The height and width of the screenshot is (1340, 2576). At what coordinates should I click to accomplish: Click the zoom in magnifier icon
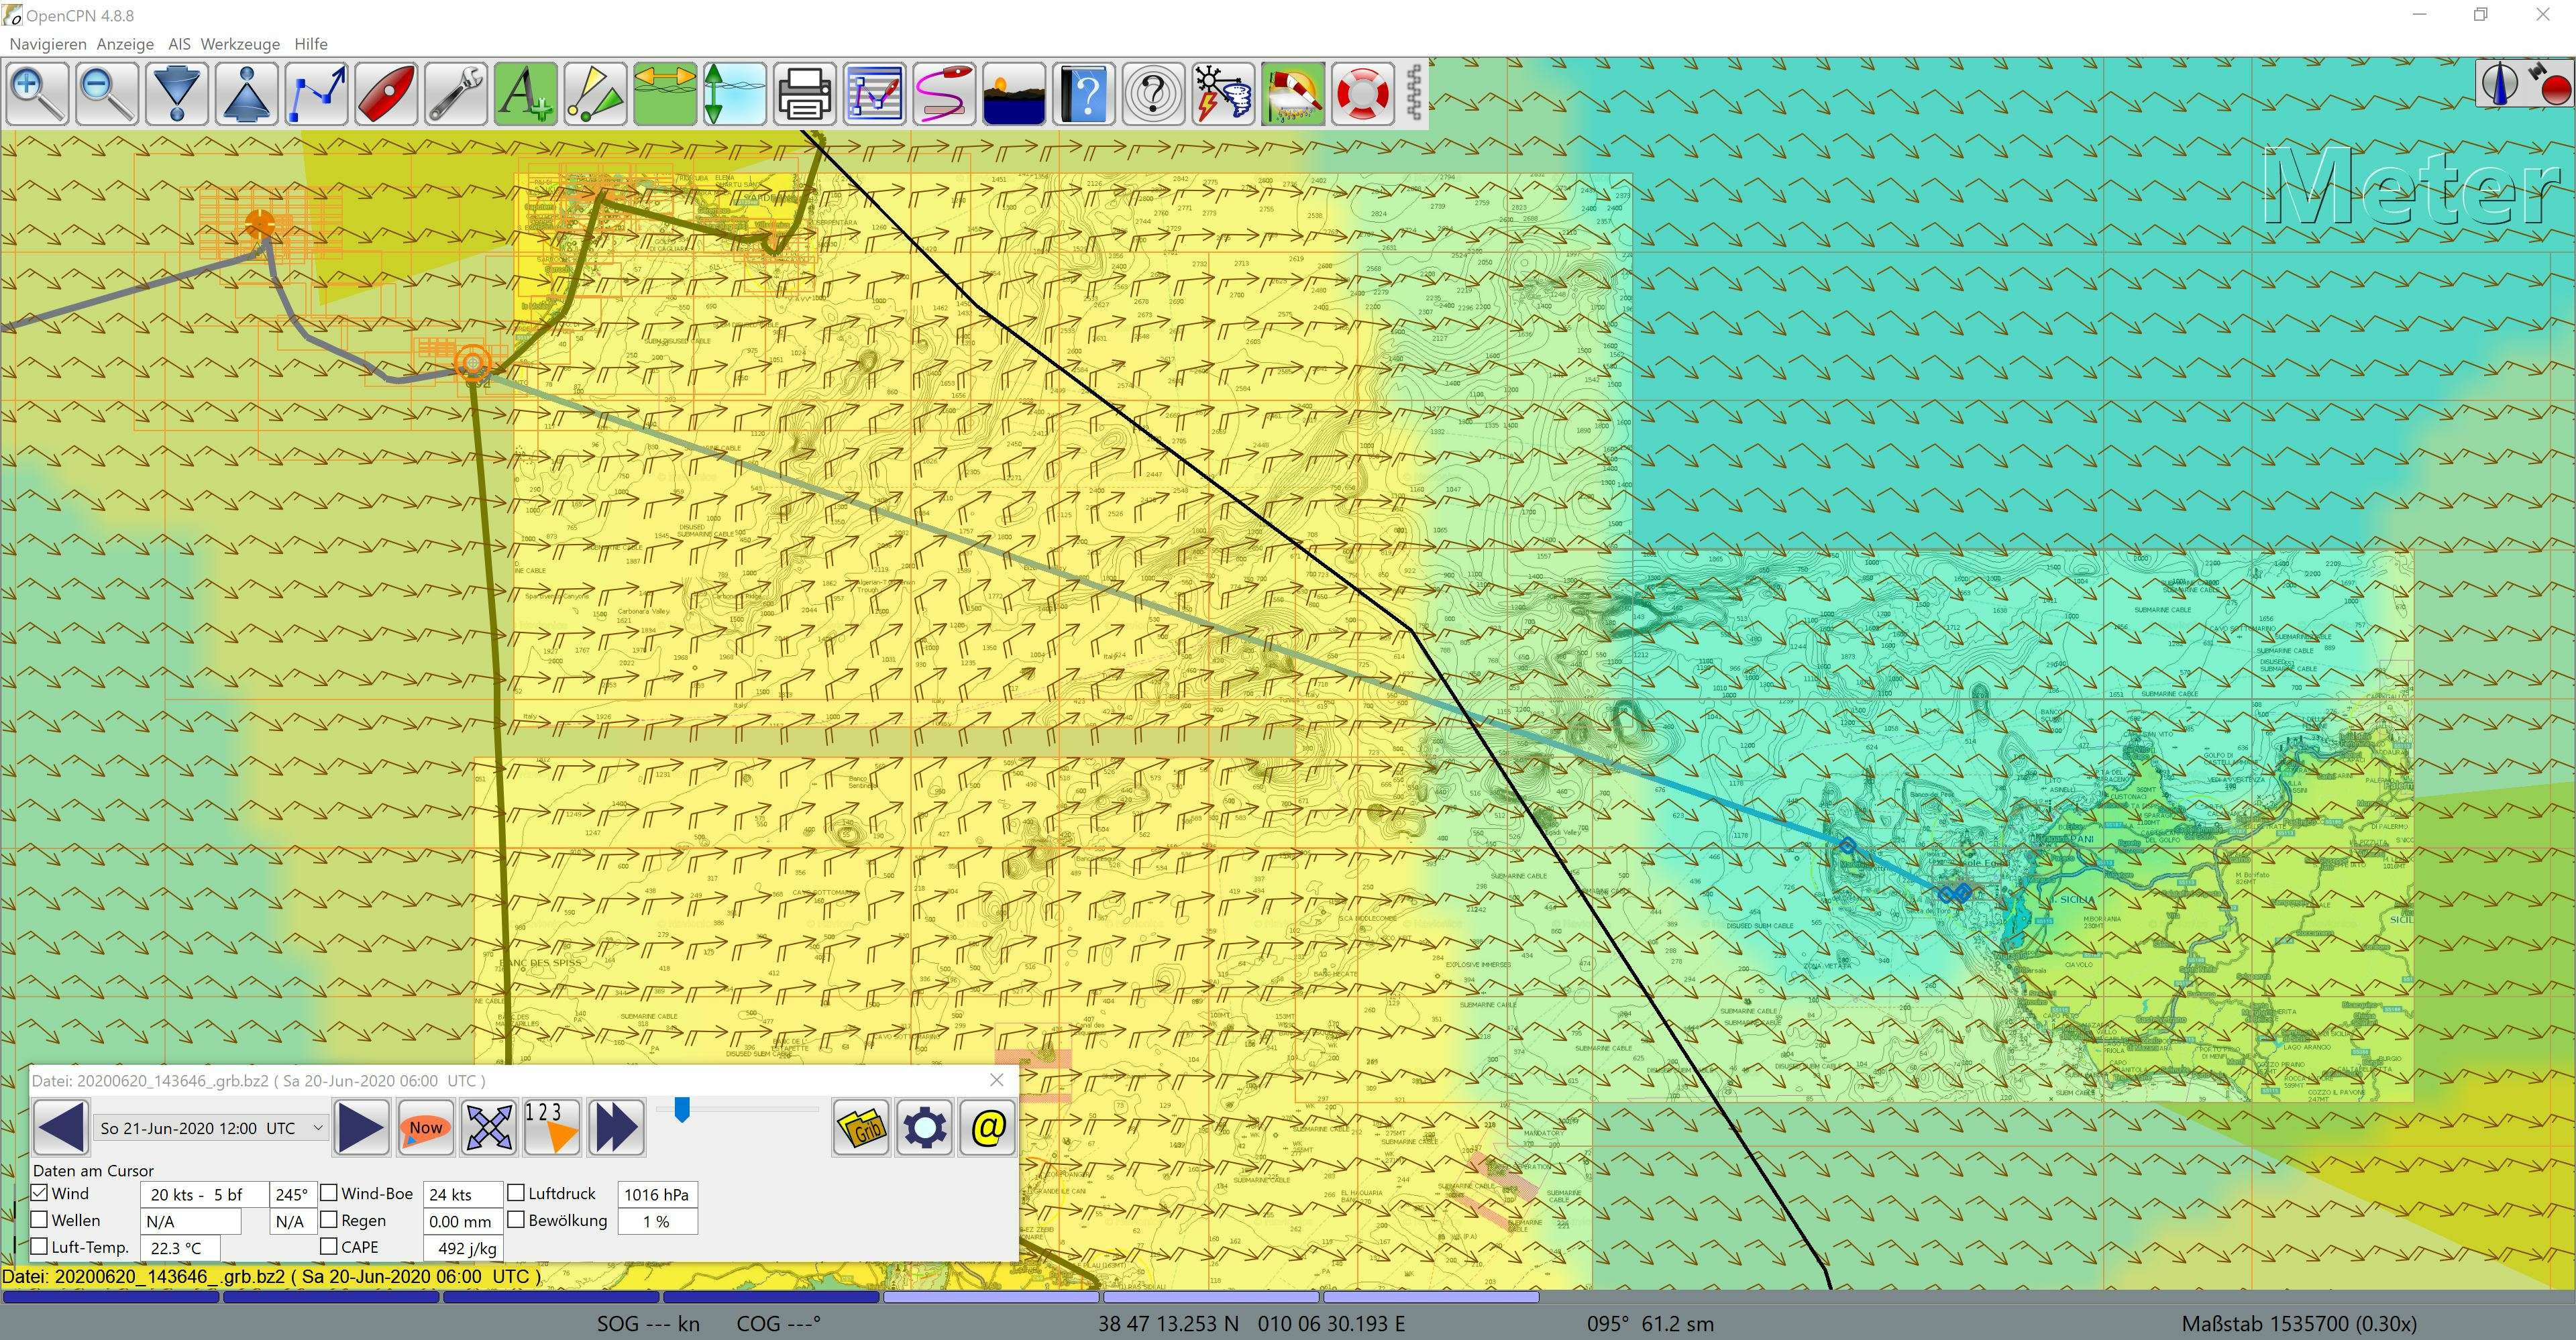37,93
